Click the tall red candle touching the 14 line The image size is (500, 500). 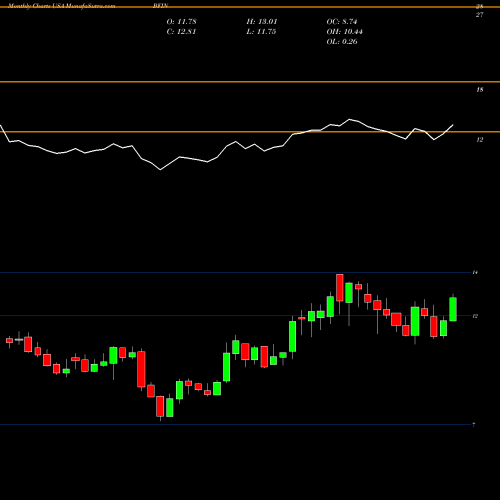[340, 288]
